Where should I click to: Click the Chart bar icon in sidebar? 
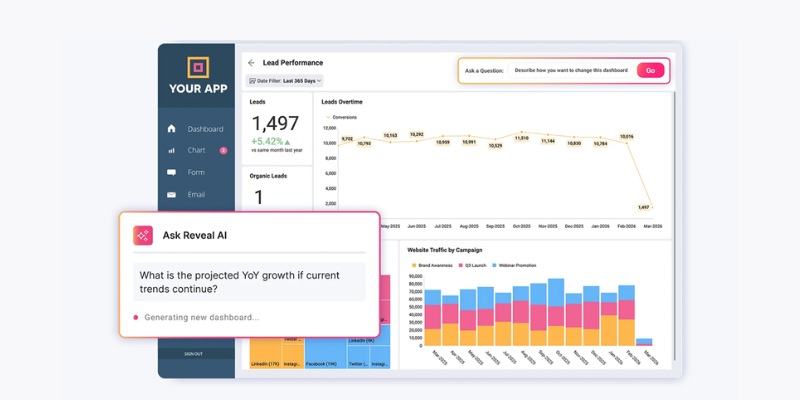171,151
